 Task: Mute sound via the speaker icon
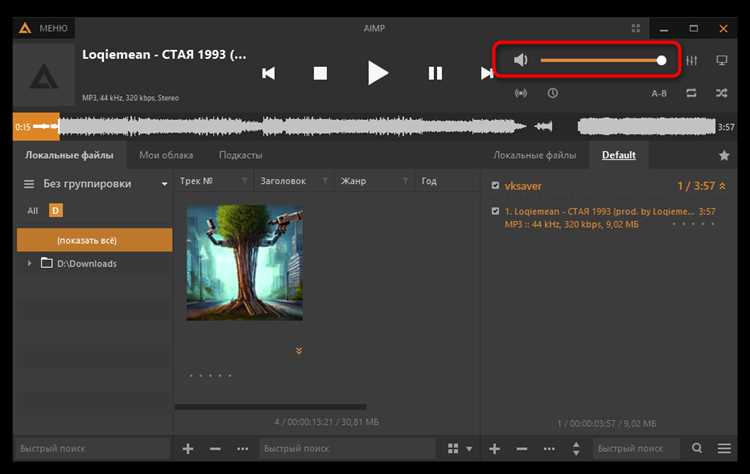(520, 60)
